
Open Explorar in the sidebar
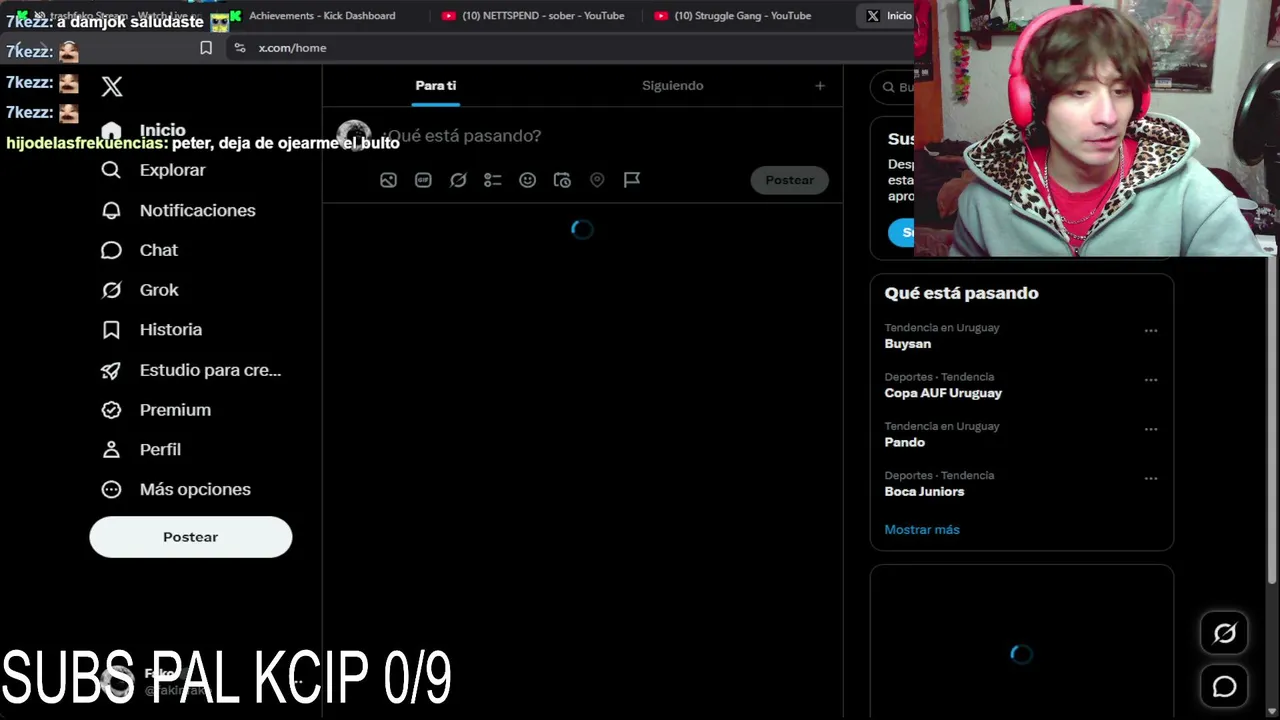tap(154, 170)
